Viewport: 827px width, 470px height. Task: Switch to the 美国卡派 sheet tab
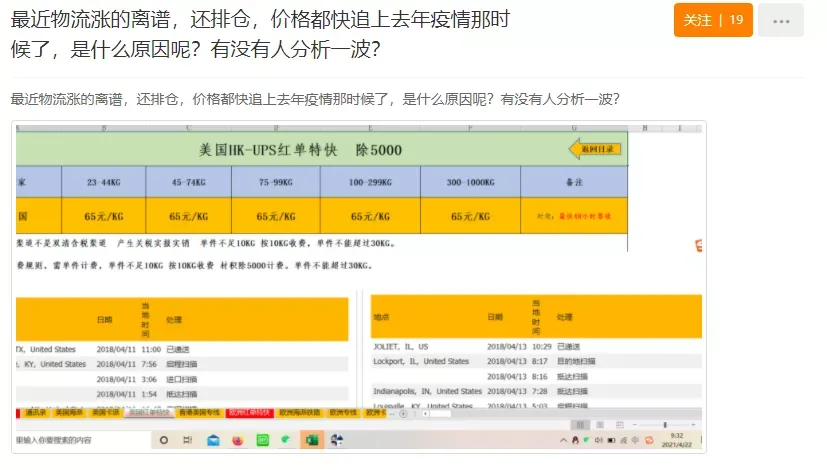pyautogui.click(x=105, y=413)
